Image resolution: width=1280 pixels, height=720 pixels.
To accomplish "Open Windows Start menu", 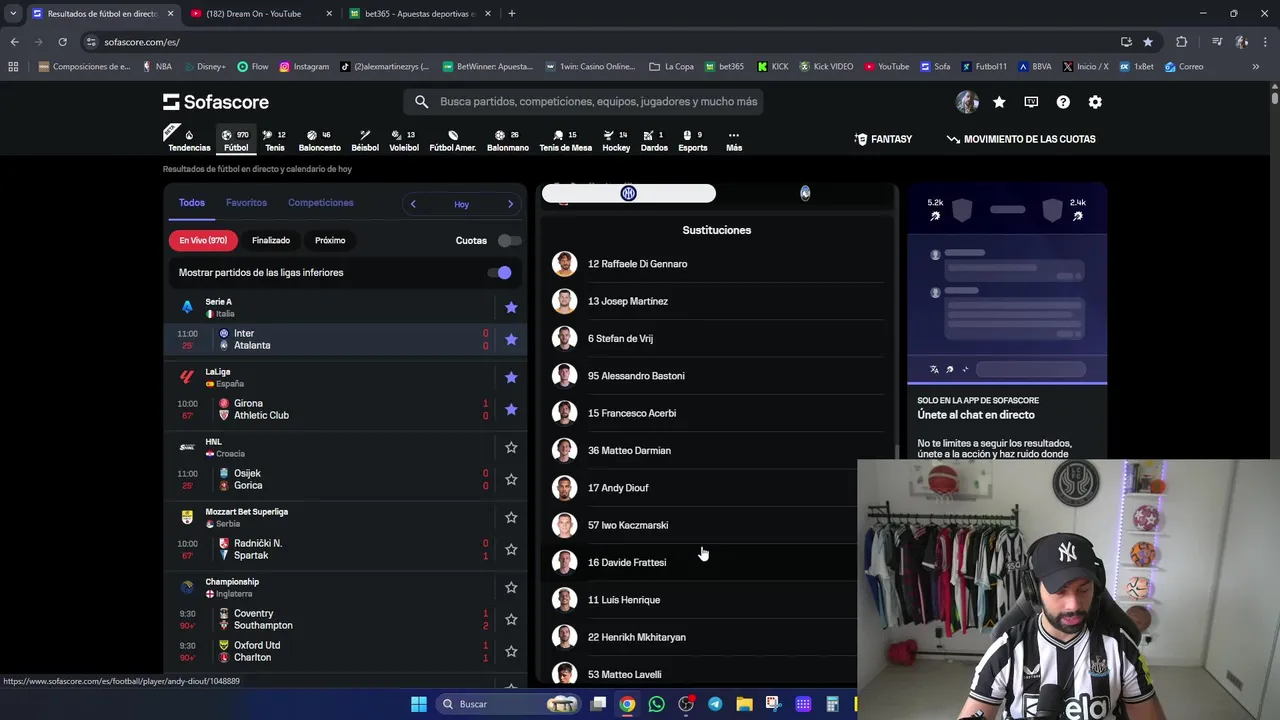I will coord(419,704).
